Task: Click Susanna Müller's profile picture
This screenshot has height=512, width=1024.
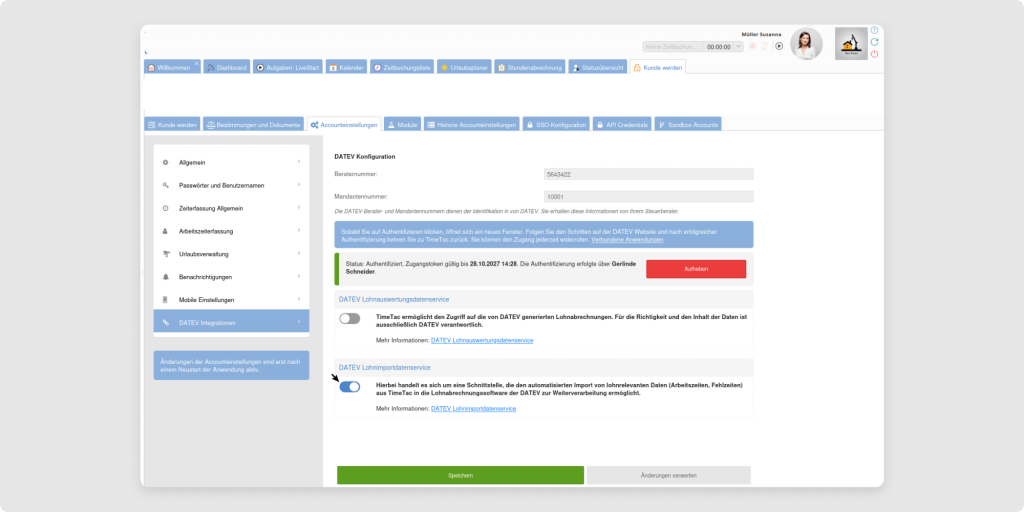Action: pos(806,44)
